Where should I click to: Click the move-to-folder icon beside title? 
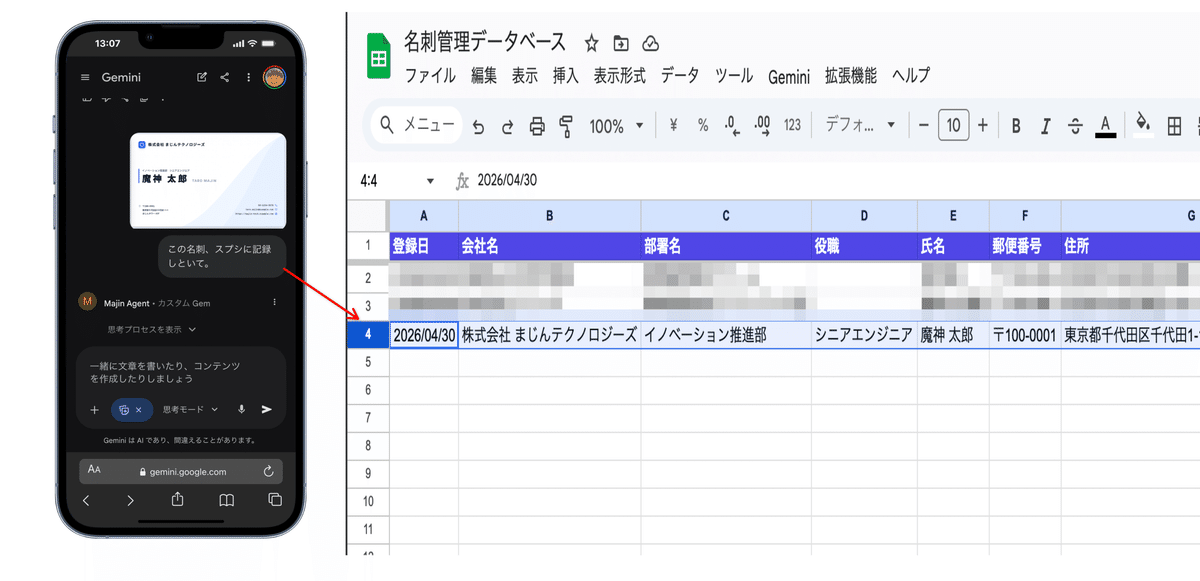pos(621,43)
